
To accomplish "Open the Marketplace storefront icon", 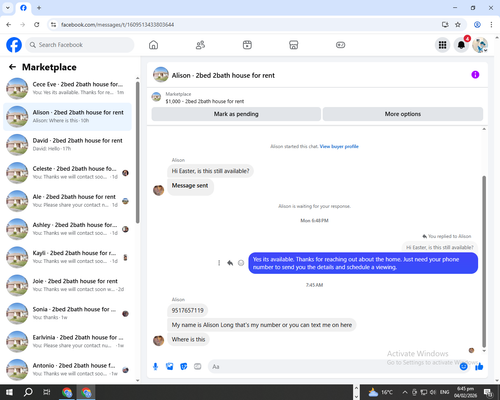I will coord(293,45).
